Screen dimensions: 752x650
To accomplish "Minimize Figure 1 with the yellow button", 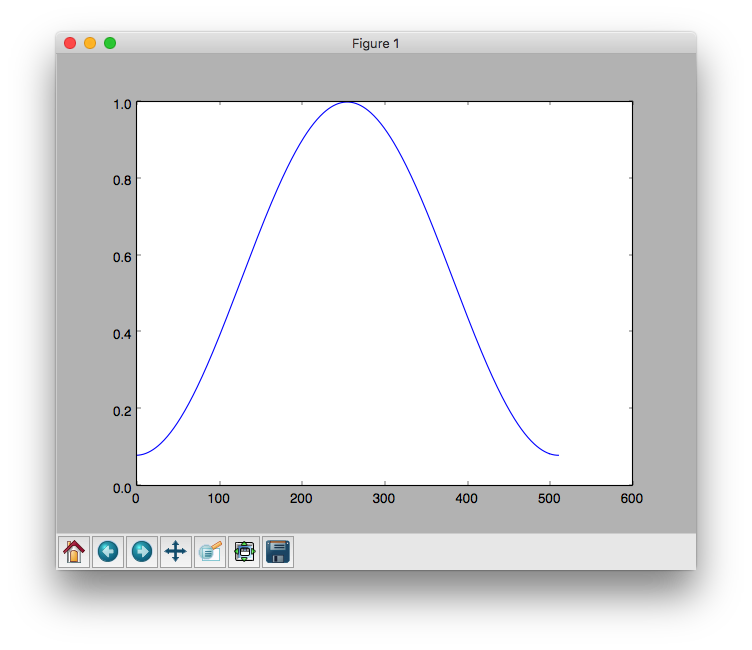I will coord(90,43).
